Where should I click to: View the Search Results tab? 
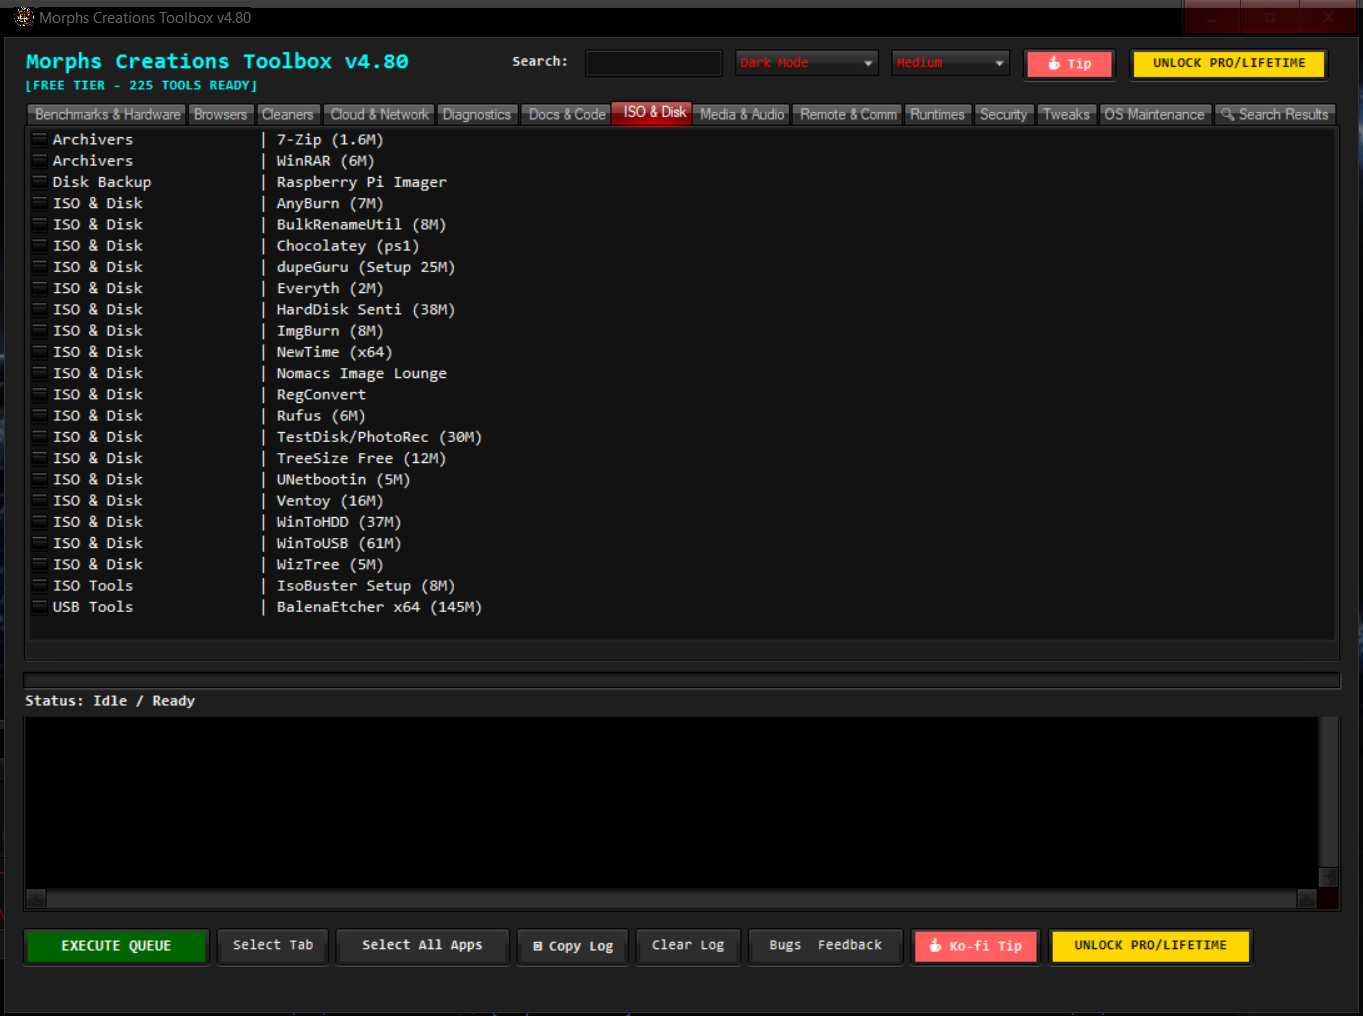1275,115
